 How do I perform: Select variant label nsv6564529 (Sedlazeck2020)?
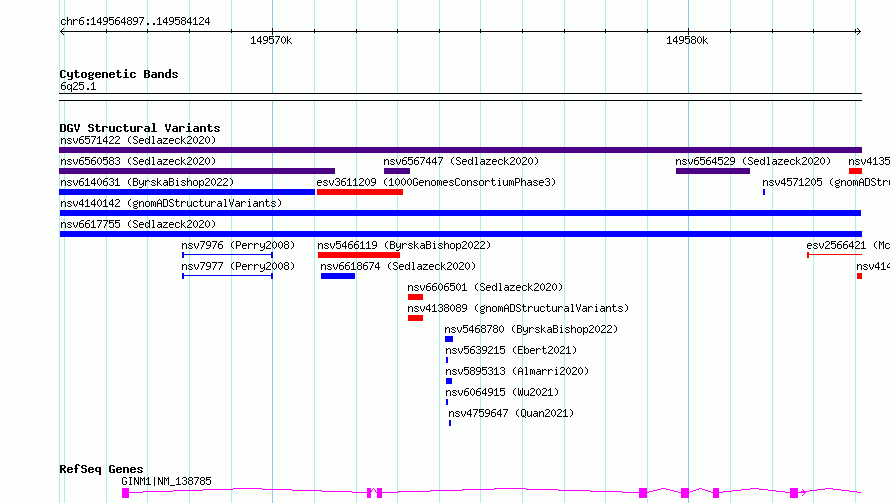point(753,161)
